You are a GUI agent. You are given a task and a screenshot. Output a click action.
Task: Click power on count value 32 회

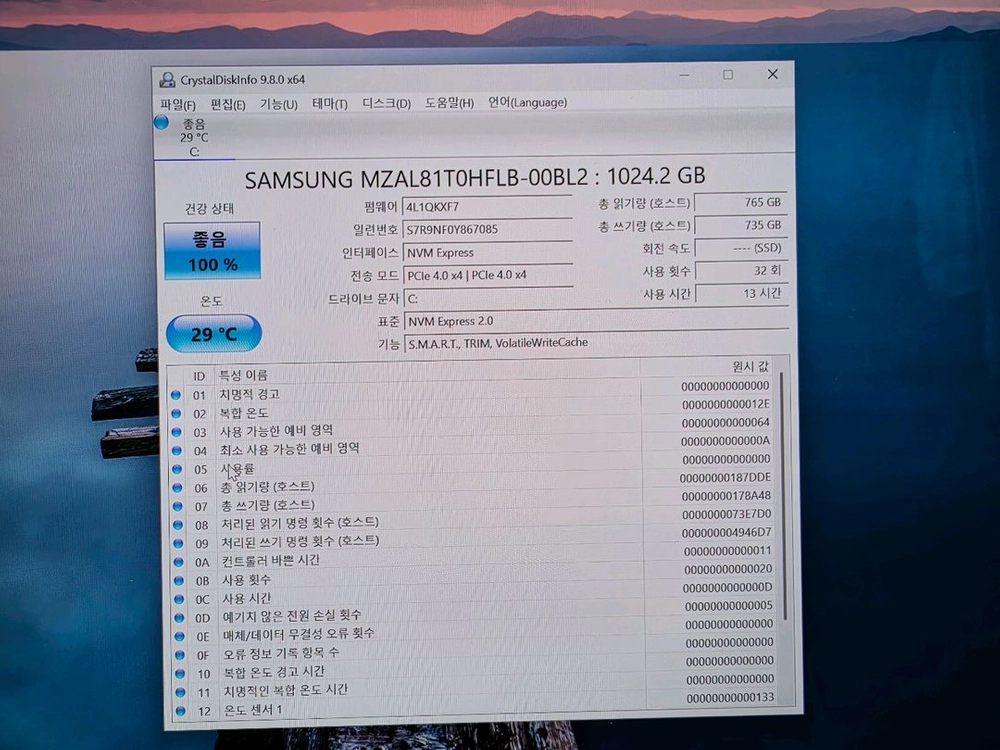point(741,270)
